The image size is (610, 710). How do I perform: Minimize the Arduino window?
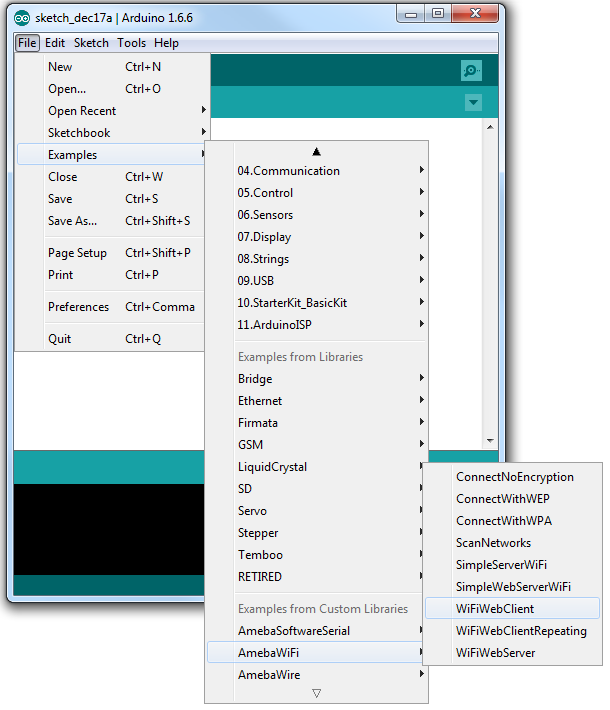411,14
